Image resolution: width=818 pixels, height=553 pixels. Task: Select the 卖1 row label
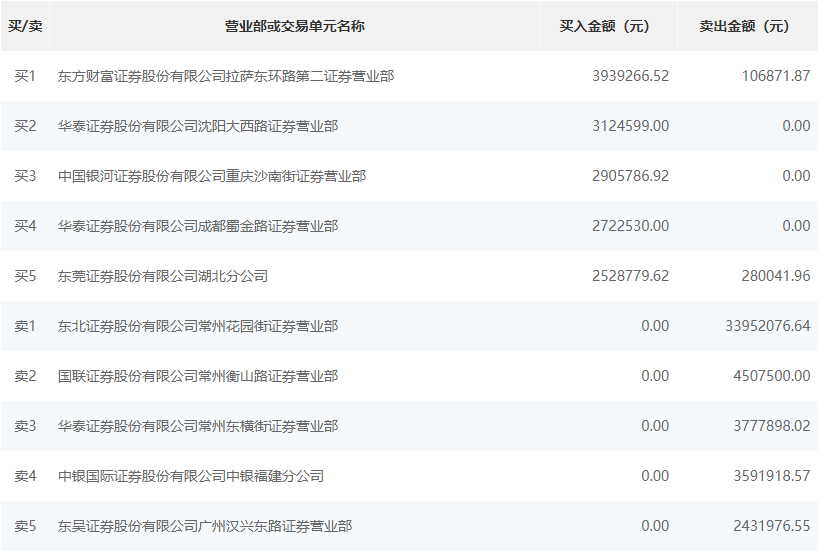tap(25, 326)
